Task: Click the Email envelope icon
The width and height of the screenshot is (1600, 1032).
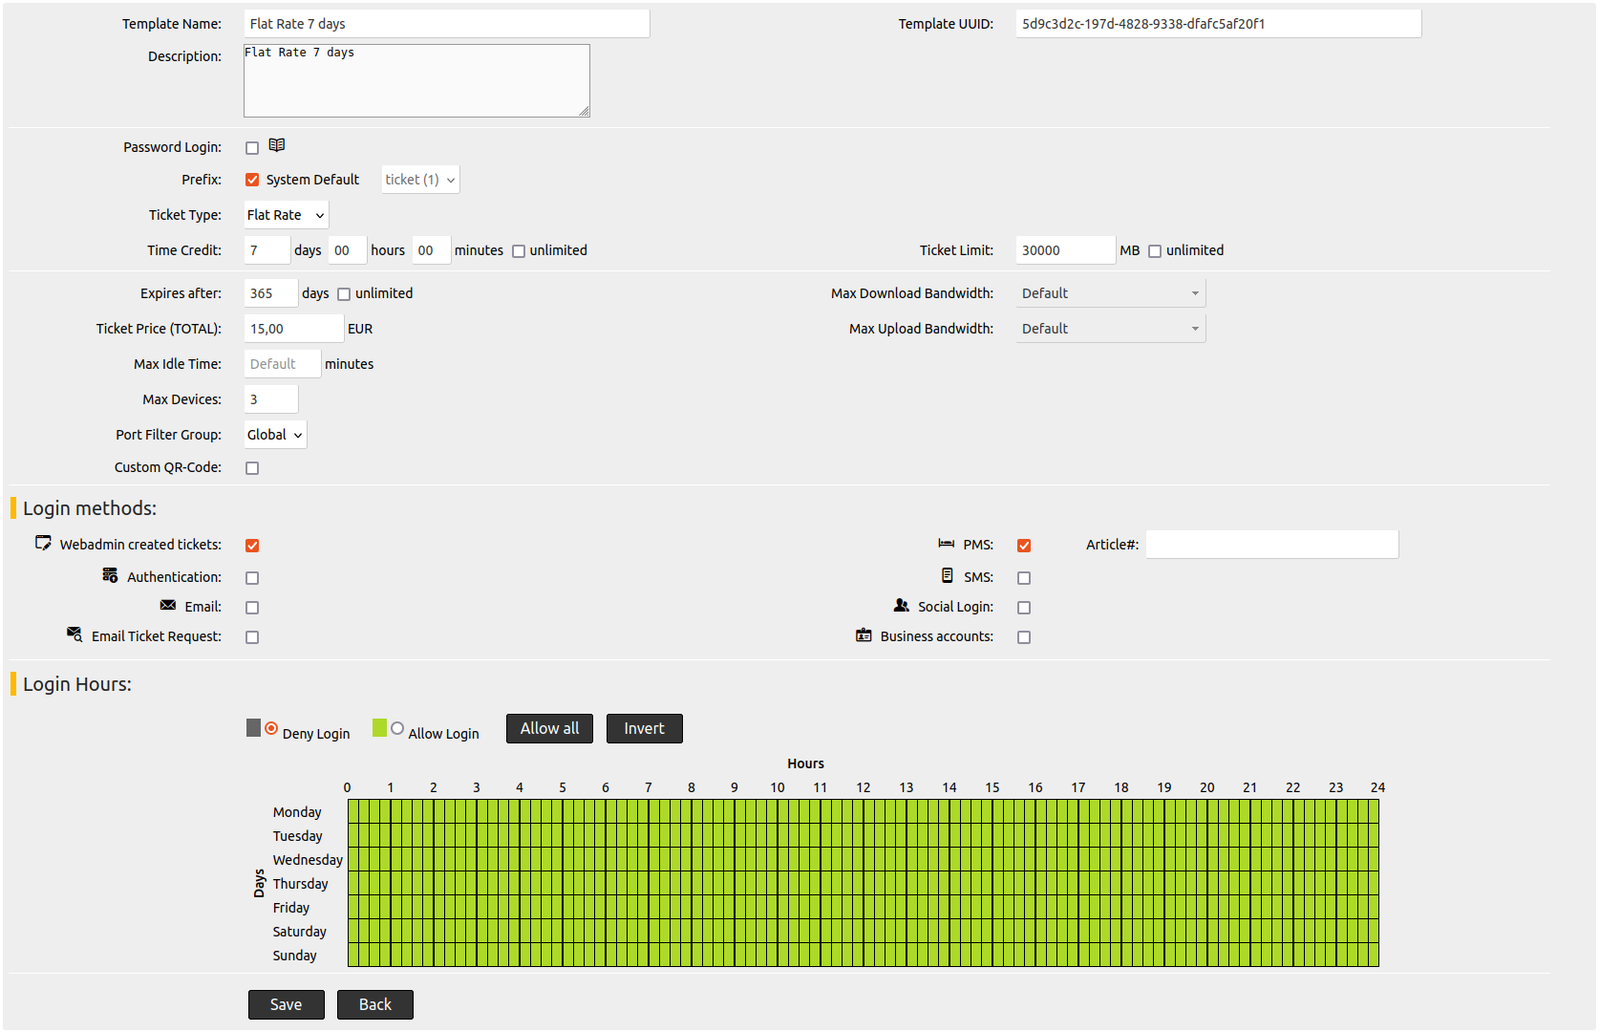Action: pos(168,605)
